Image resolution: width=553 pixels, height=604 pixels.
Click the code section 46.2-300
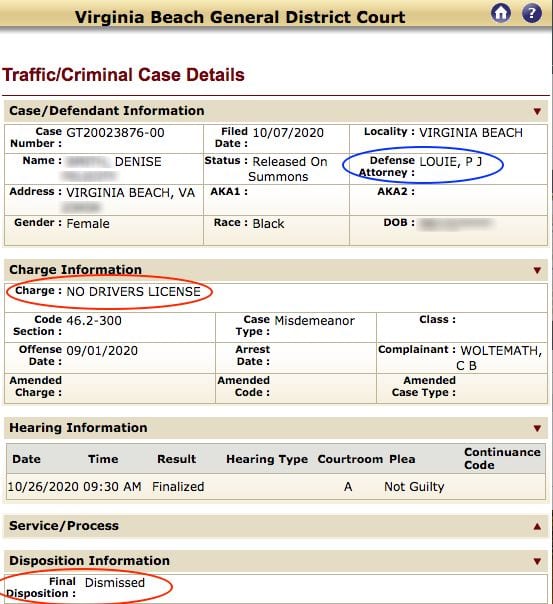point(94,320)
